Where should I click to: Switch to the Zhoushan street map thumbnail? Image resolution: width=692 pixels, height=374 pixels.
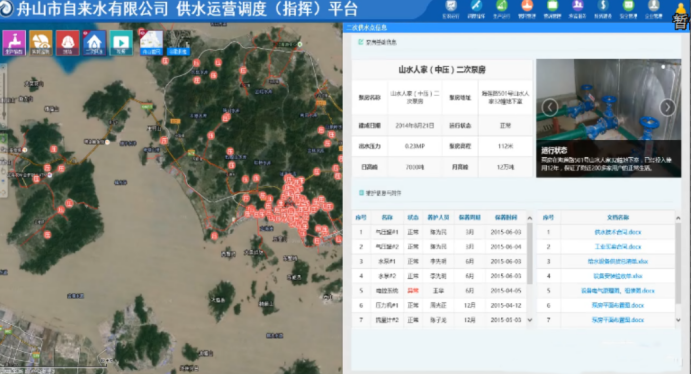[x=151, y=43]
